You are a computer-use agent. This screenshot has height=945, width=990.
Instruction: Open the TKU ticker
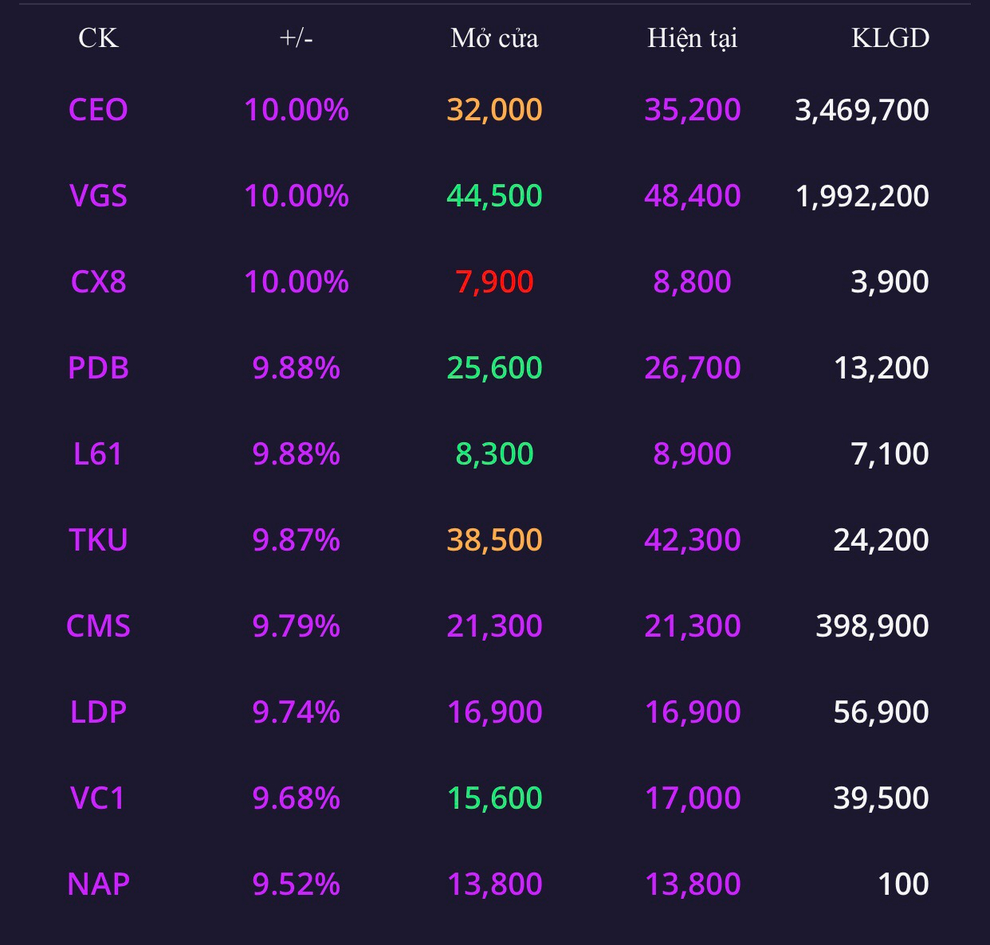point(98,540)
